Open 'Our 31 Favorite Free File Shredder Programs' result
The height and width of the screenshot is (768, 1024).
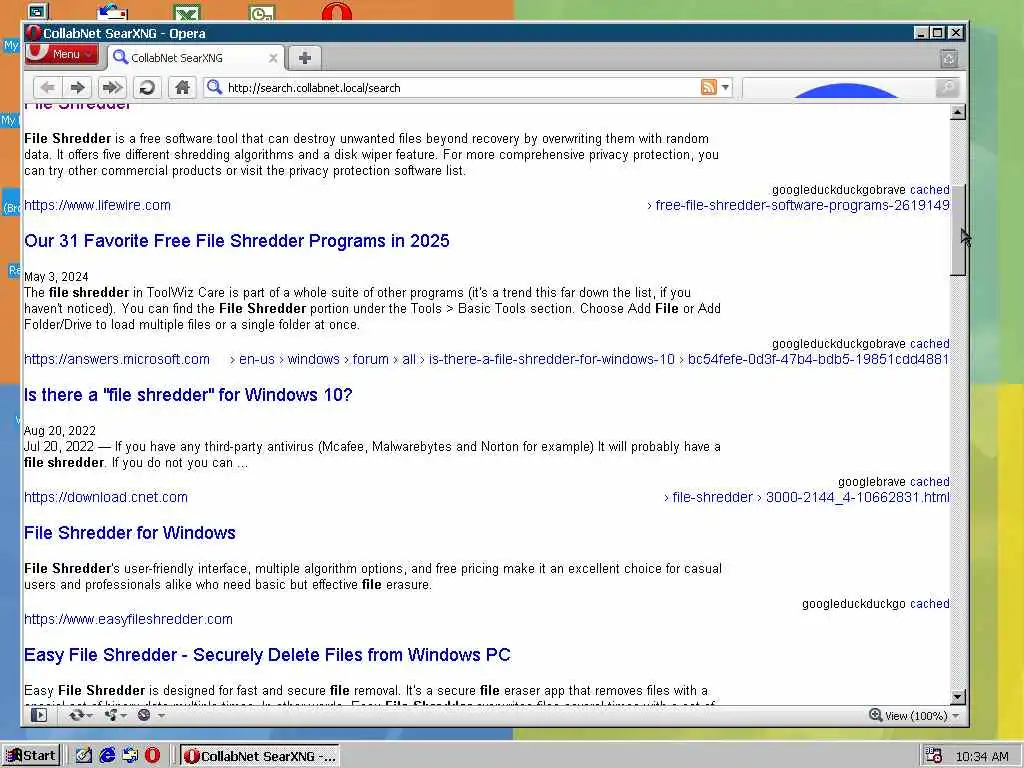(x=236, y=241)
